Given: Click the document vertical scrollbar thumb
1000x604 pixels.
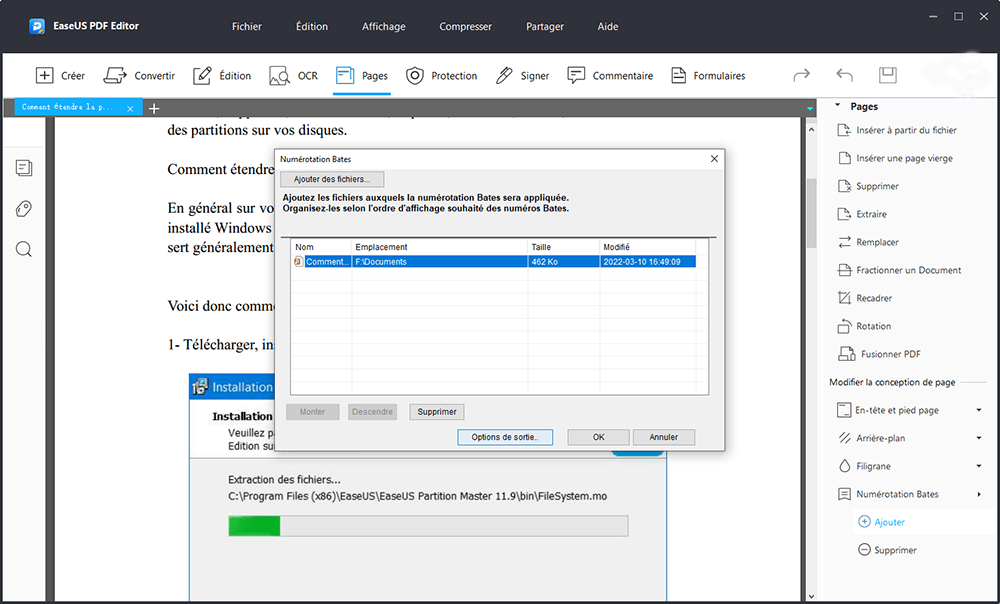Looking at the screenshot, I should pyautogui.click(x=811, y=214).
